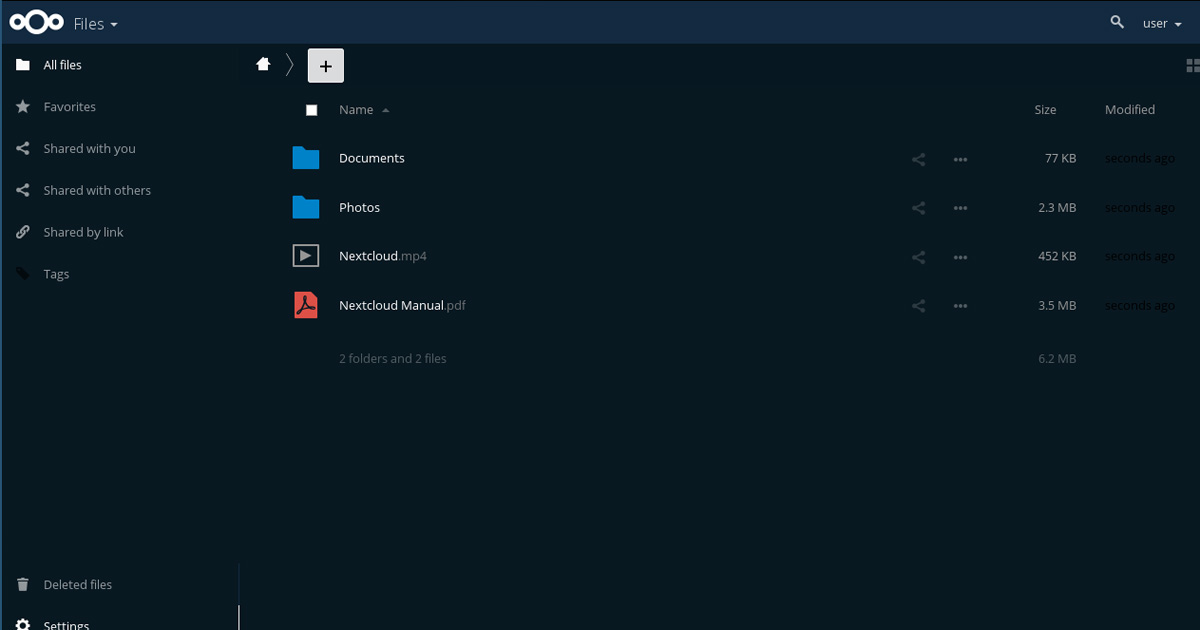Open more actions for Photos
Screen dimensions: 1200x630
coord(961,208)
